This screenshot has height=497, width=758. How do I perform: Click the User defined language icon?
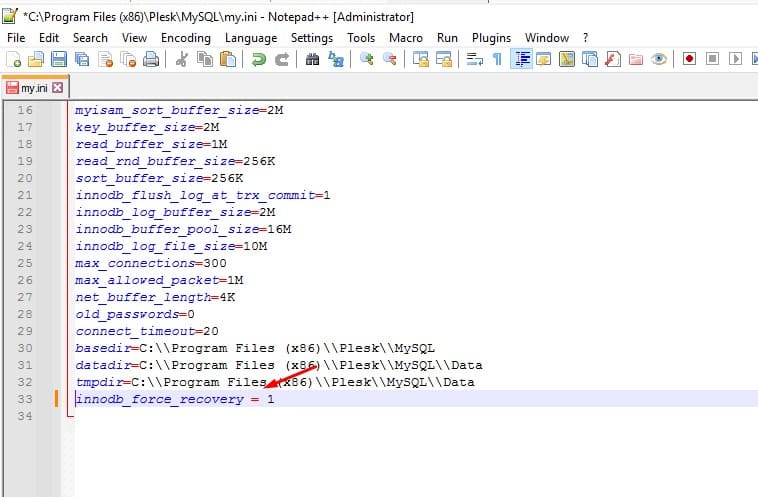click(x=544, y=59)
